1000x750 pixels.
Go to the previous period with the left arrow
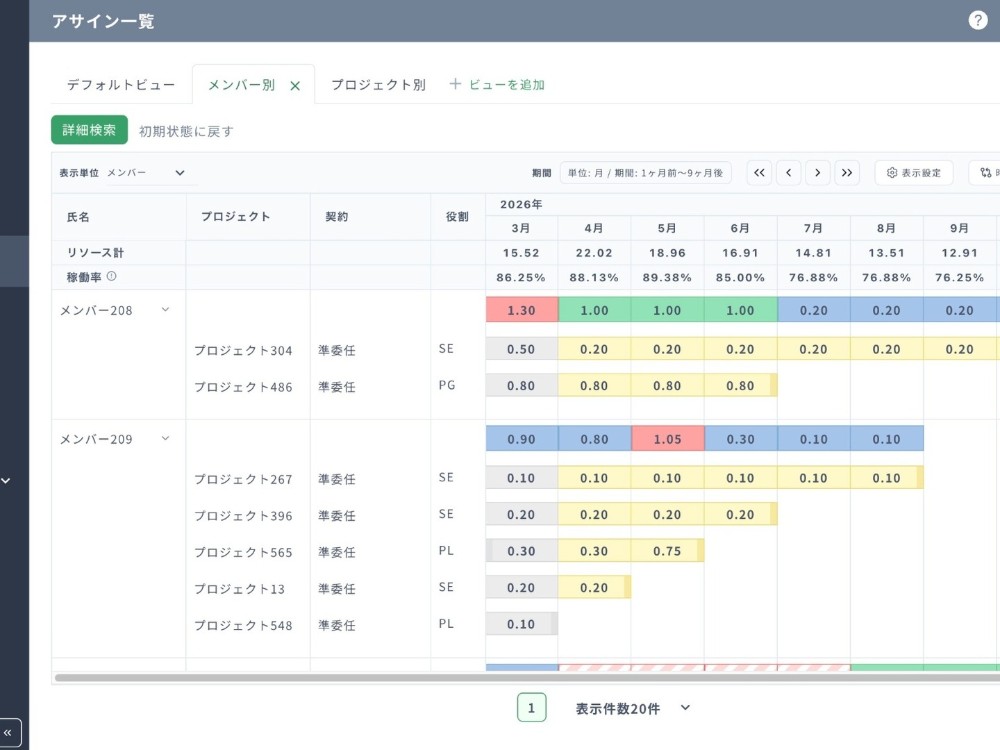pos(788,173)
